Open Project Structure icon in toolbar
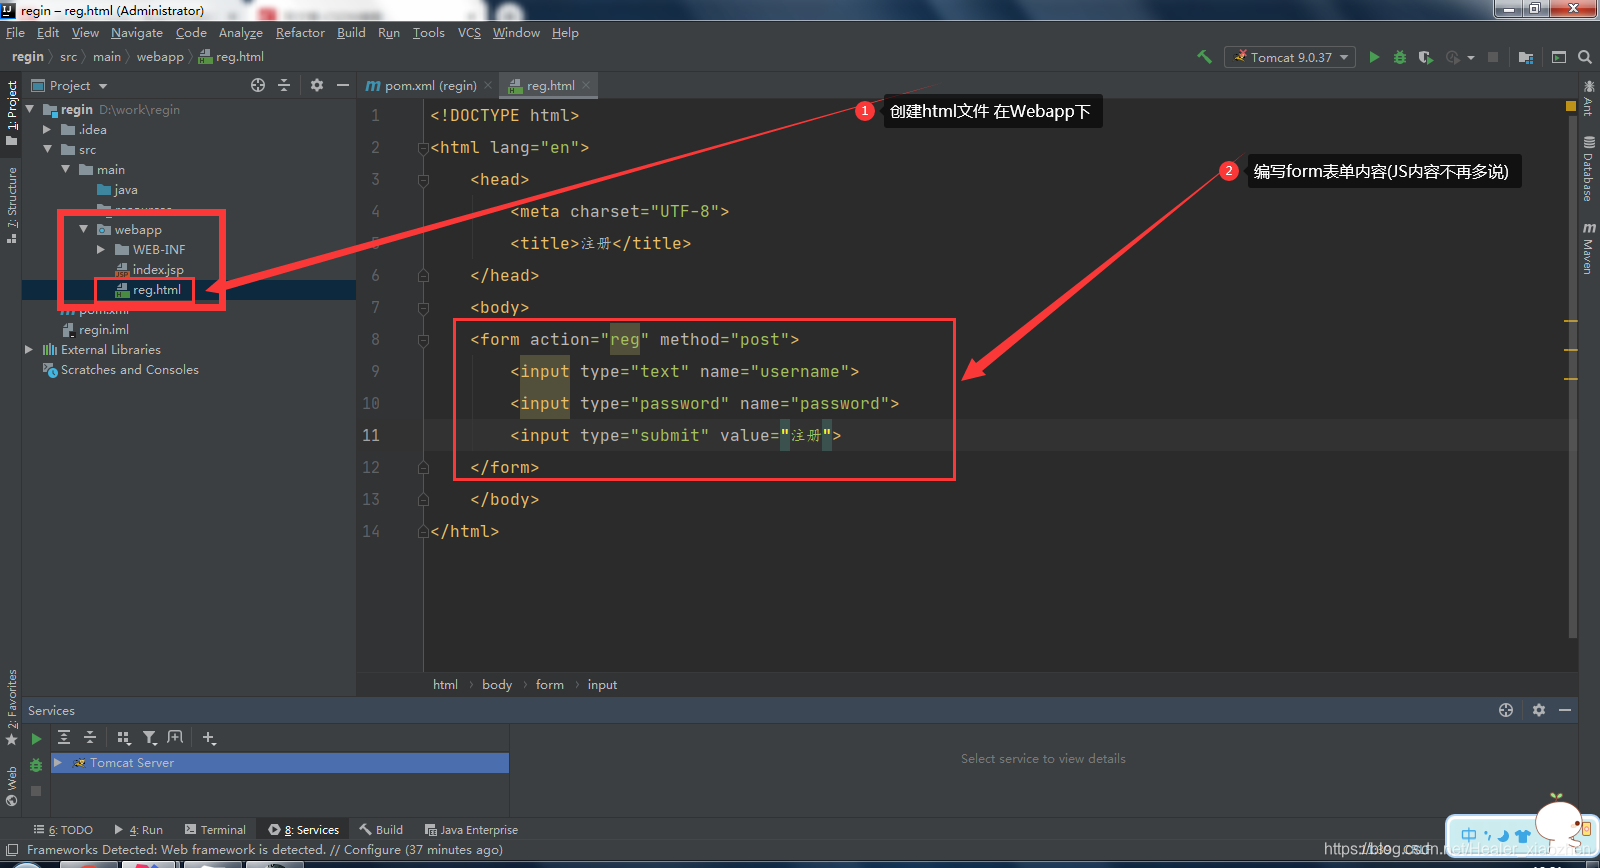This screenshot has height=868, width=1600. coord(1526,57)
